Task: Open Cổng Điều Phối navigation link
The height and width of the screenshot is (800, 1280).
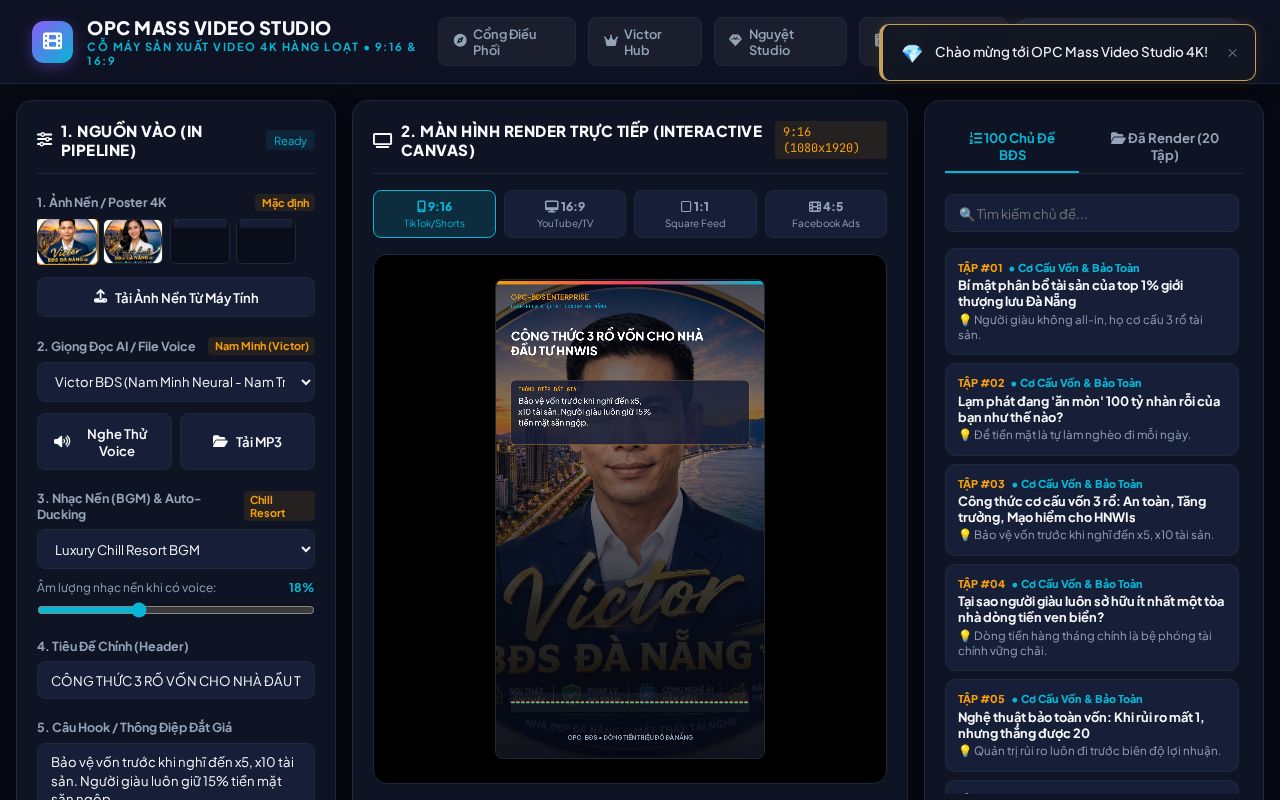Action: coord(507,42)
